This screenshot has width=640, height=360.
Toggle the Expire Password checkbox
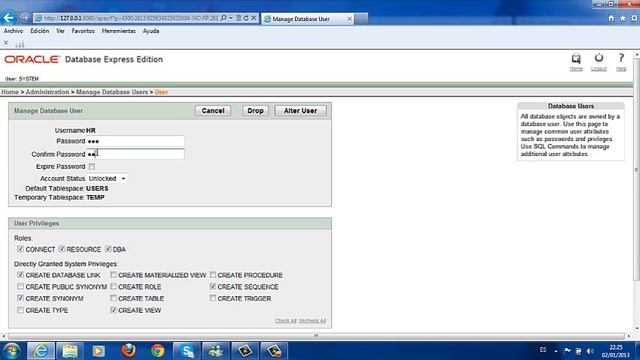(x=92, y=167)
